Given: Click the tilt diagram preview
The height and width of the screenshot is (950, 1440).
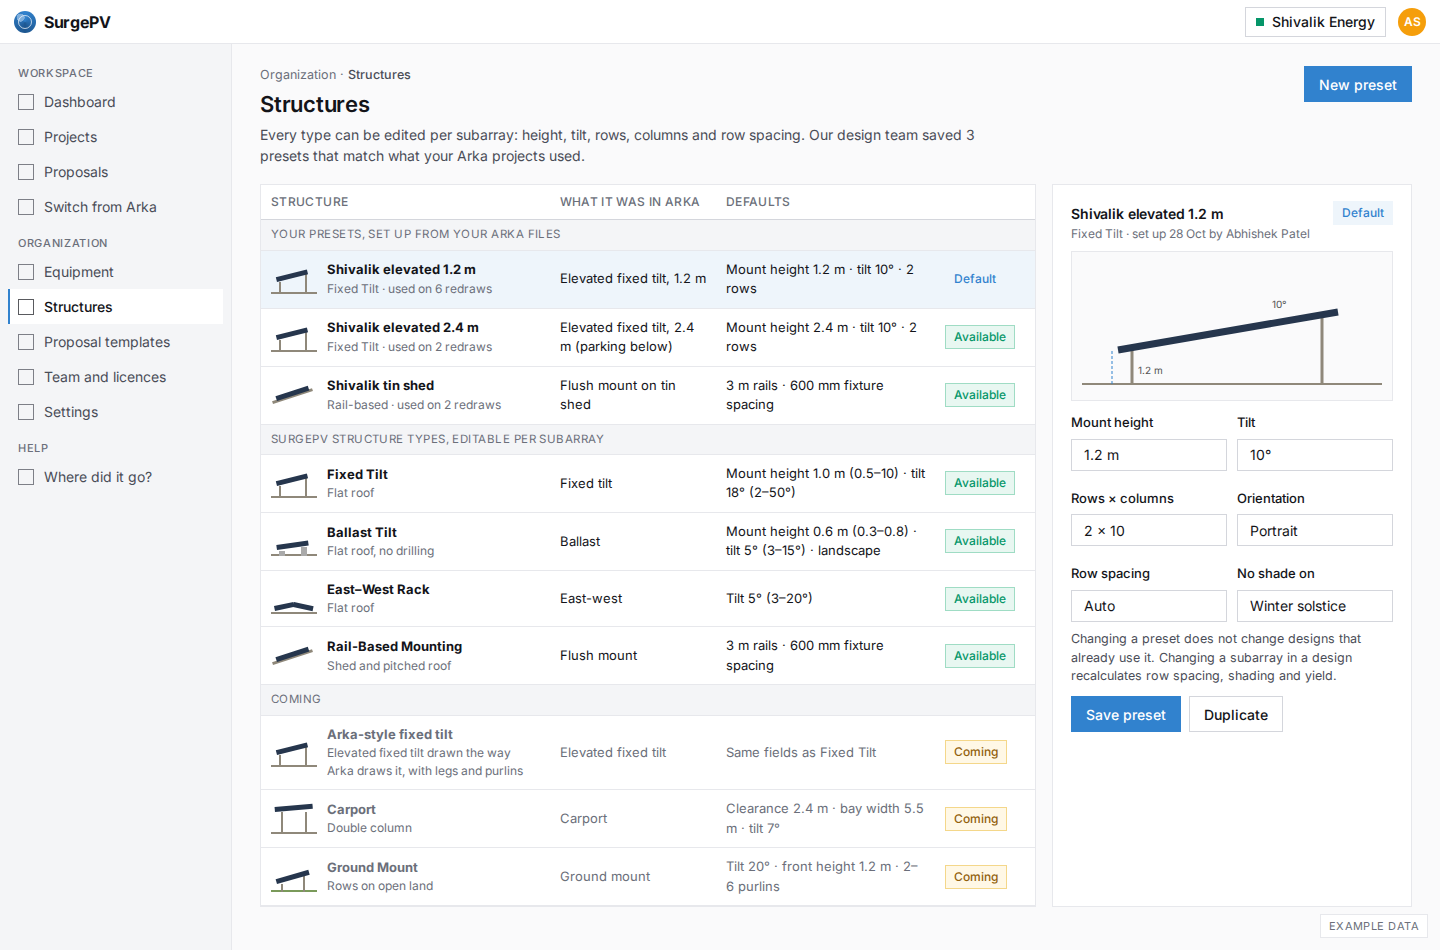Looking at the screenshot, I should 1232,326.
